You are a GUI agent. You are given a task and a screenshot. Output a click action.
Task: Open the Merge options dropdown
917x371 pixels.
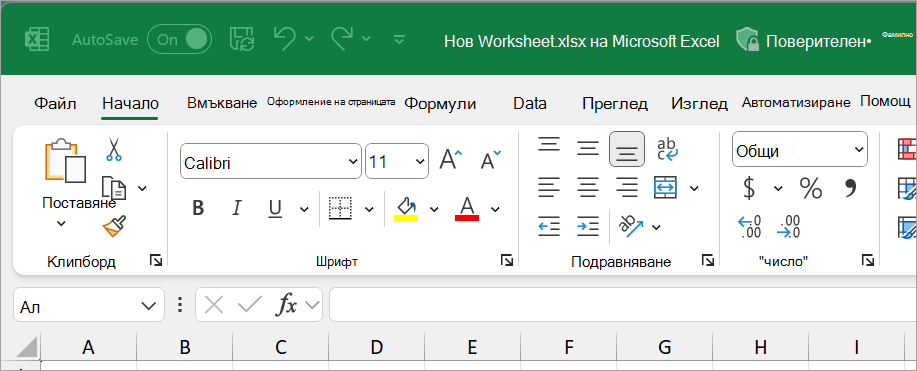(x=694, y=188)
